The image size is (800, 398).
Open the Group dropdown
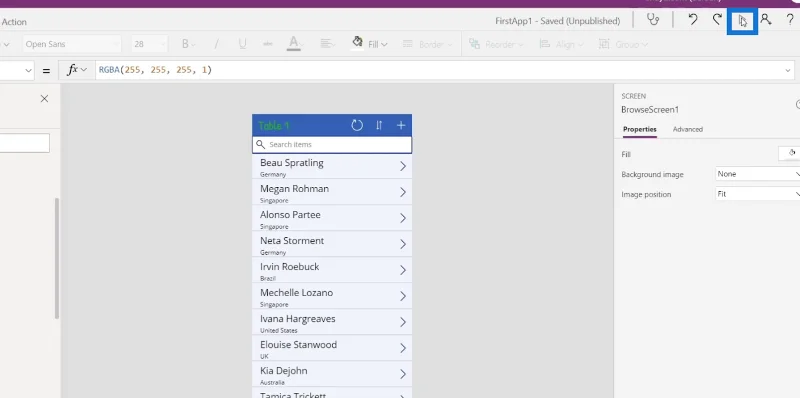click(x=623, y=44)
